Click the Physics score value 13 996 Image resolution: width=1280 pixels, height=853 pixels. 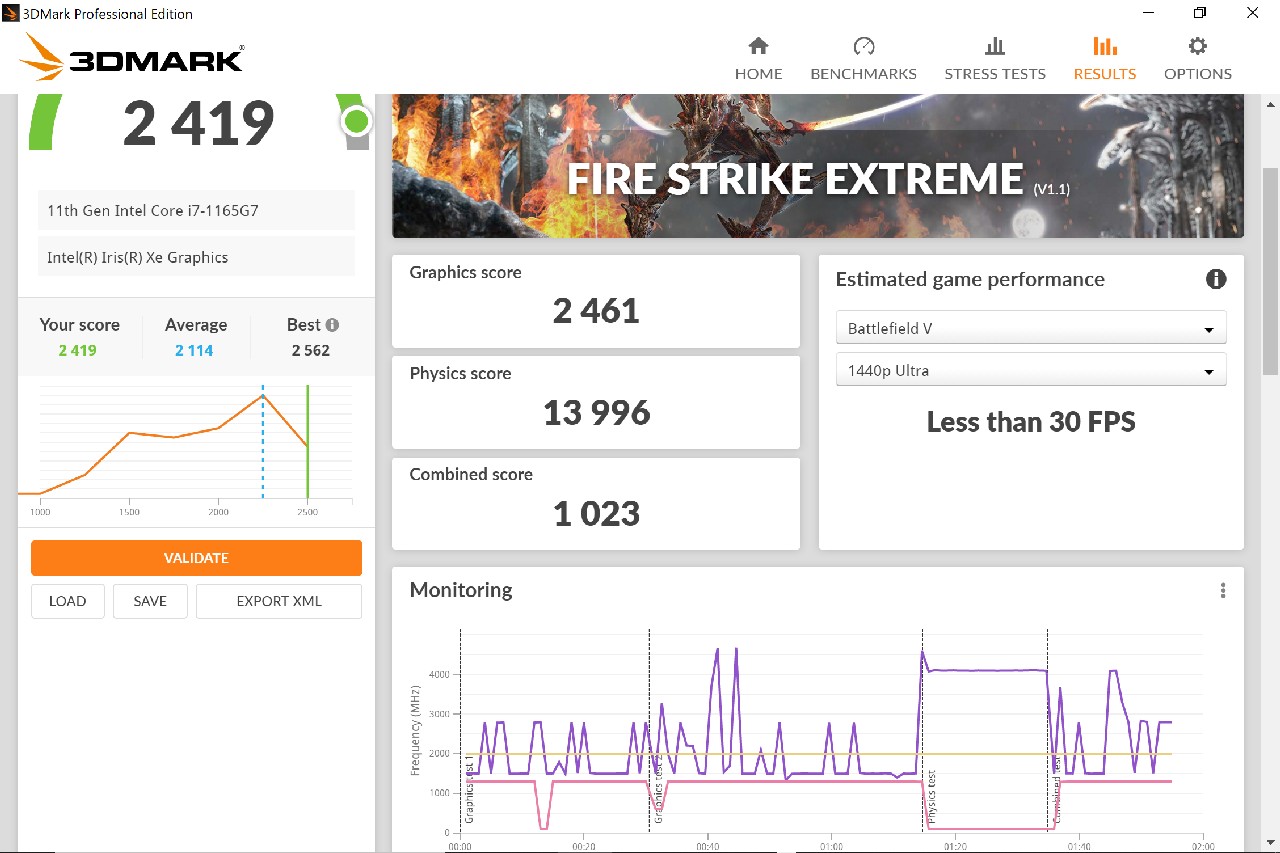click(x=596, y=412)
